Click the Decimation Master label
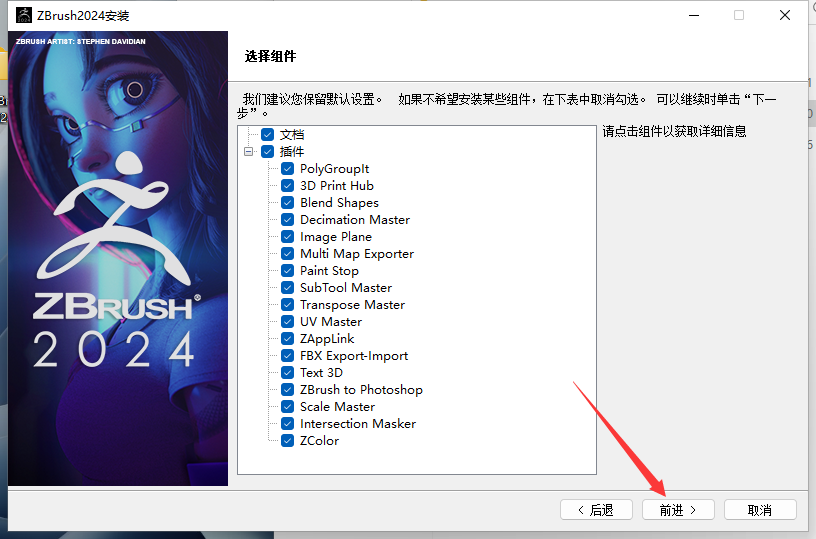 click(355, 220)
